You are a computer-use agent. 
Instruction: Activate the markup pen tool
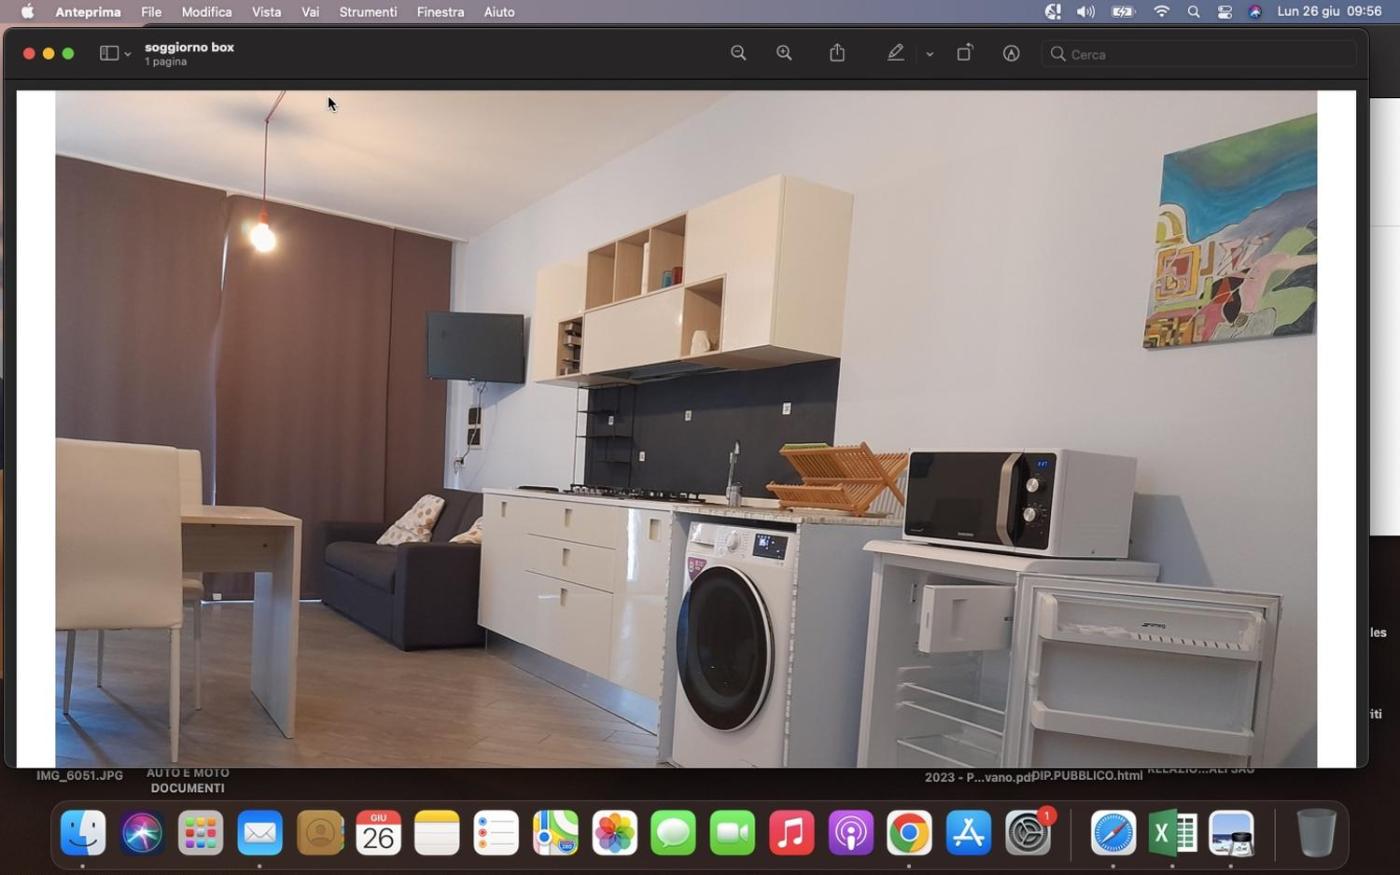coord(895,54)
